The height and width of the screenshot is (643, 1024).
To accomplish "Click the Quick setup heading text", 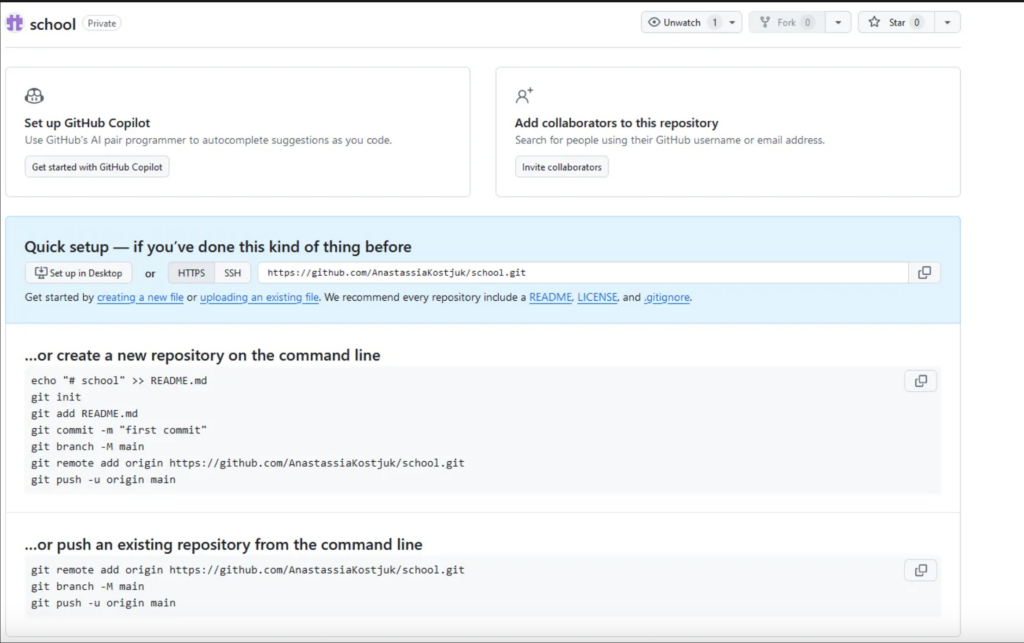I will [218, 247].
